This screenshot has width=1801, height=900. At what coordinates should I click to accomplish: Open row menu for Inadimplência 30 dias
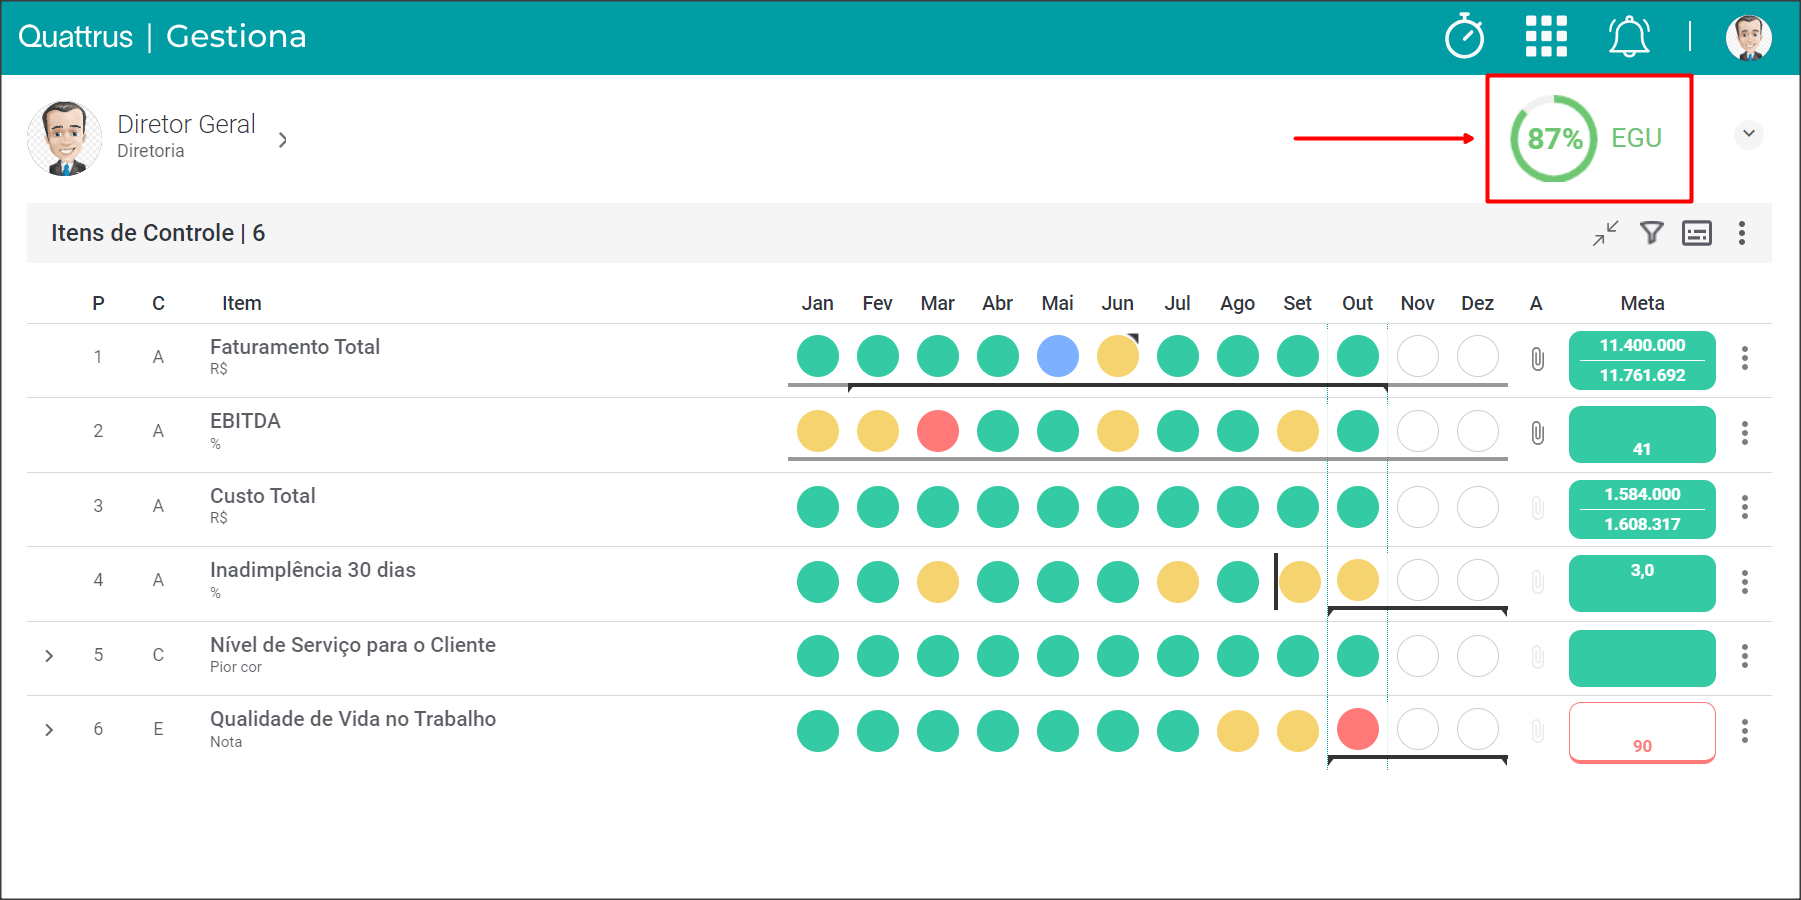1745,582
